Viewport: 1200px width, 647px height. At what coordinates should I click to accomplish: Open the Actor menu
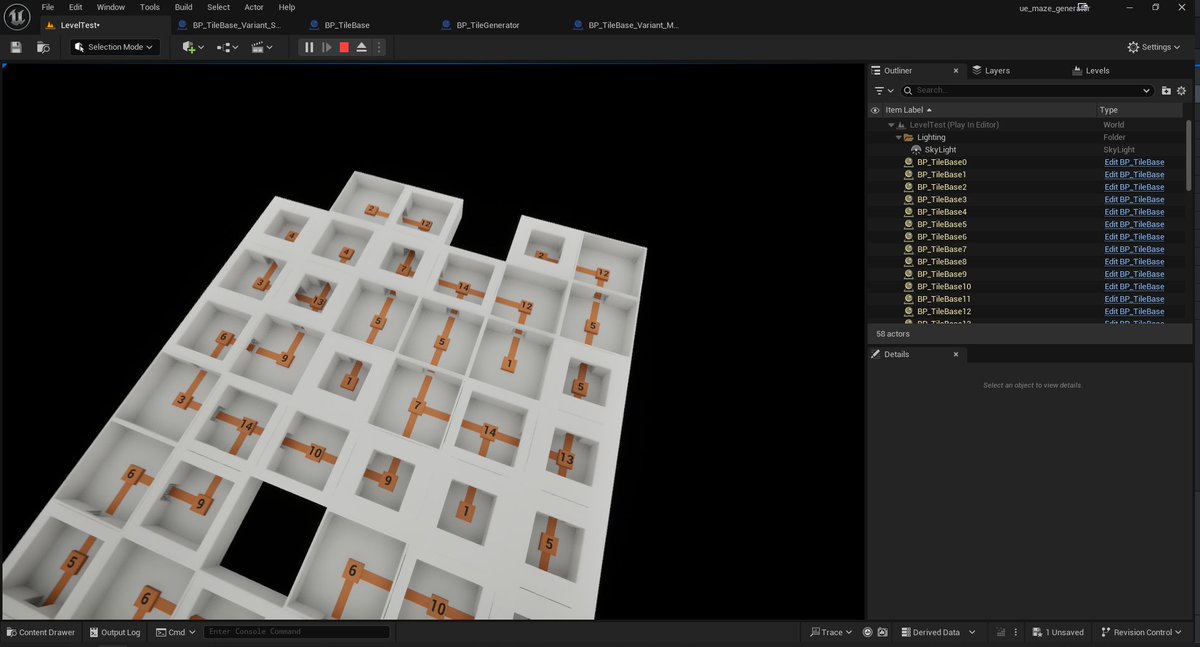254,7
